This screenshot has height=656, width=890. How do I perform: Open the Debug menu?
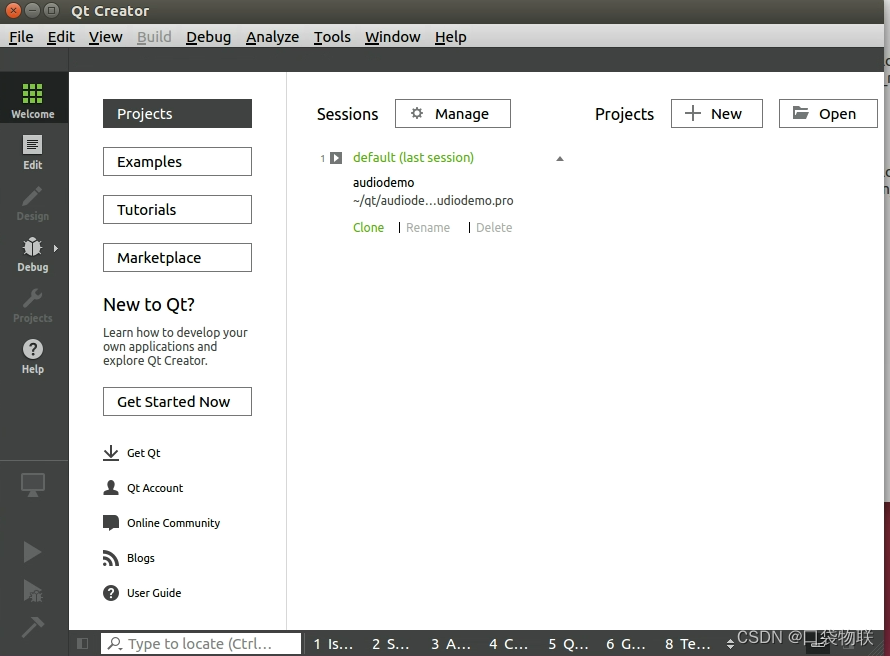(208, 37)
